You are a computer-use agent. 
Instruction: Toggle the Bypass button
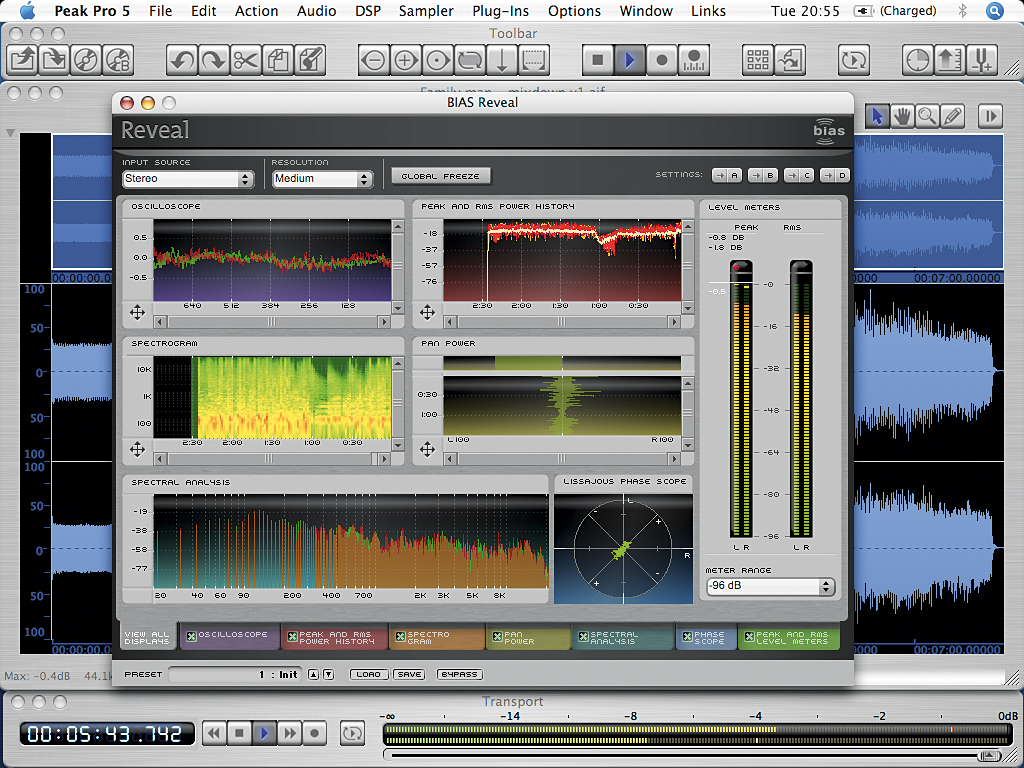click(459, 675)
